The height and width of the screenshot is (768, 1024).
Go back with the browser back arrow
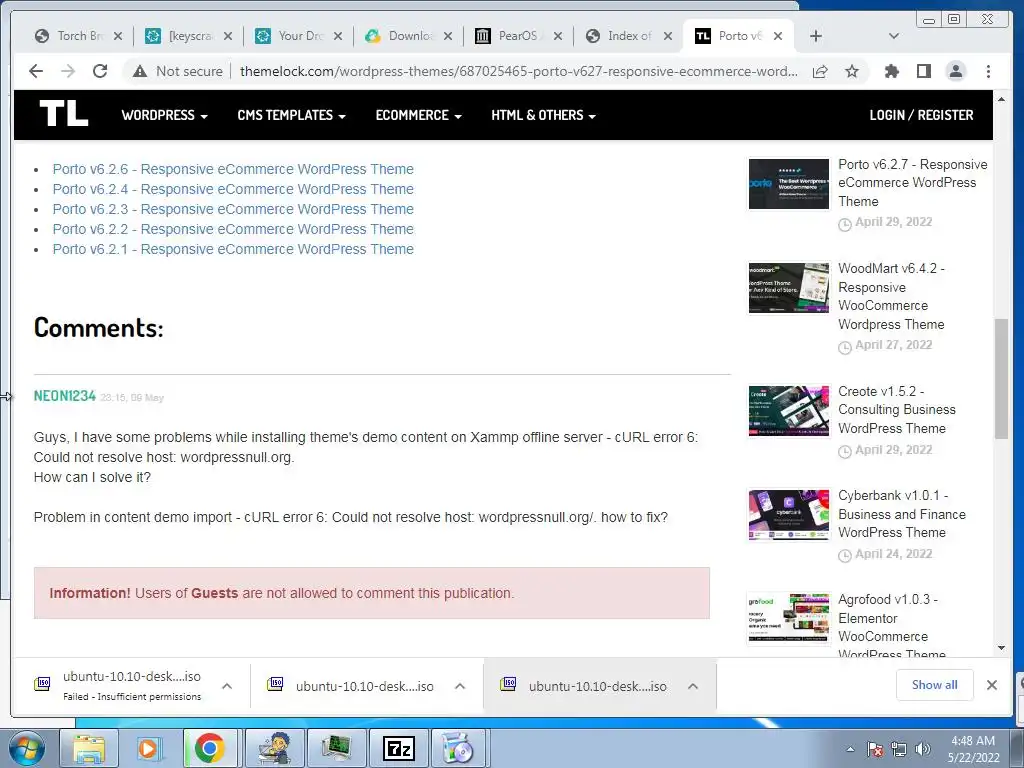36,71
